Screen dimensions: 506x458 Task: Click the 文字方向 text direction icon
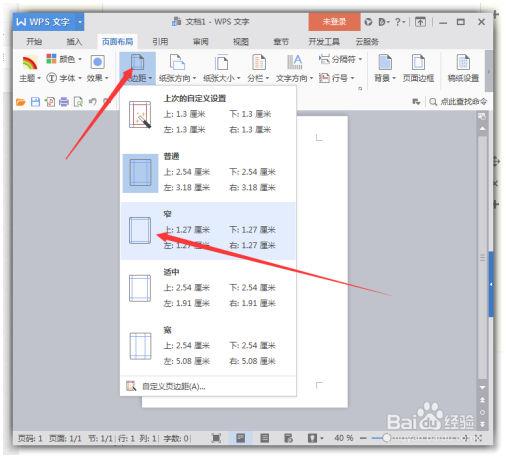click(x=294, y=62)
